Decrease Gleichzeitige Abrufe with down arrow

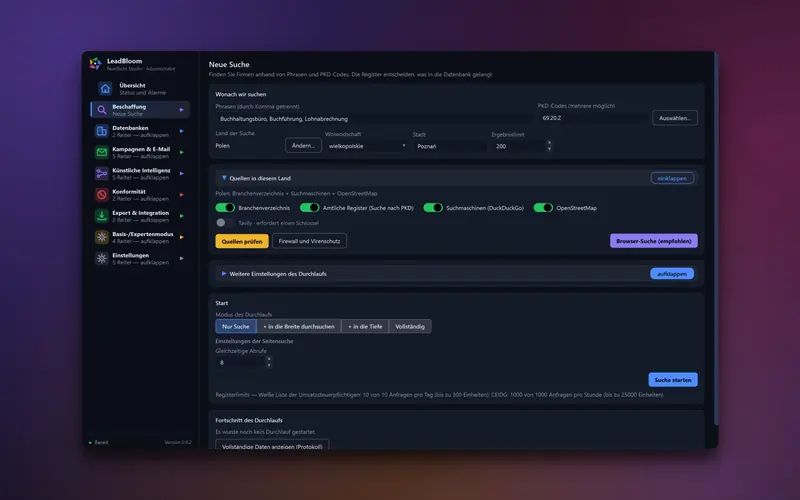click(269, 365)
